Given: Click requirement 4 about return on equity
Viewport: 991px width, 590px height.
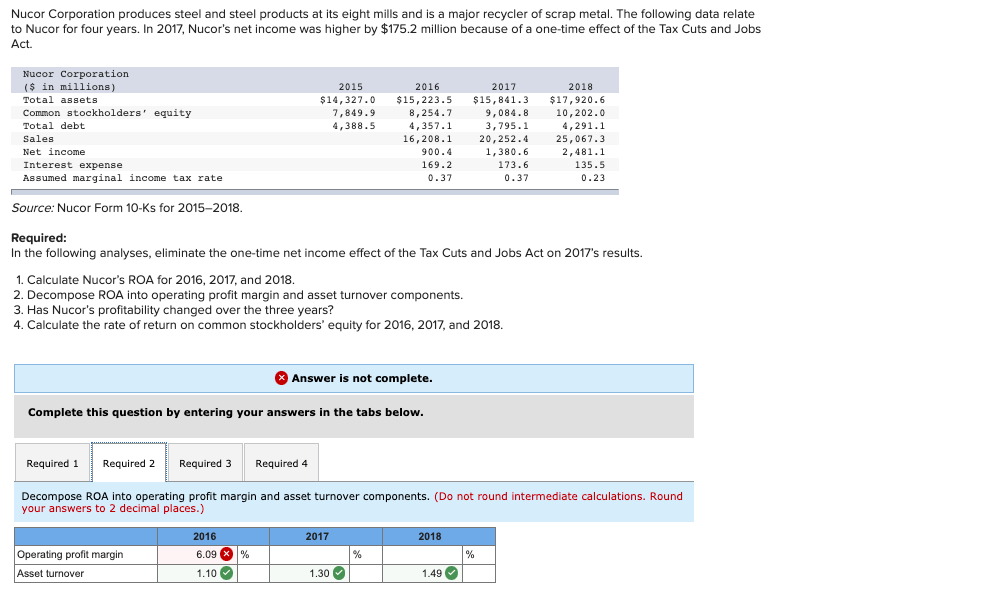Looking at the screenshot, I should tap(258, 325).
